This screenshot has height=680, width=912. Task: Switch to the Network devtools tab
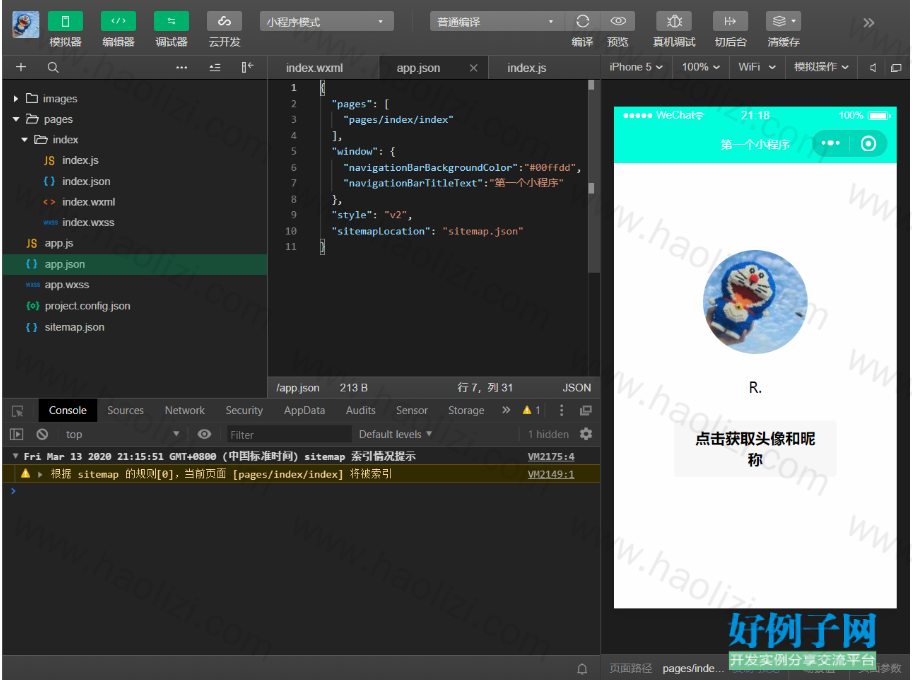pos(184,411)
